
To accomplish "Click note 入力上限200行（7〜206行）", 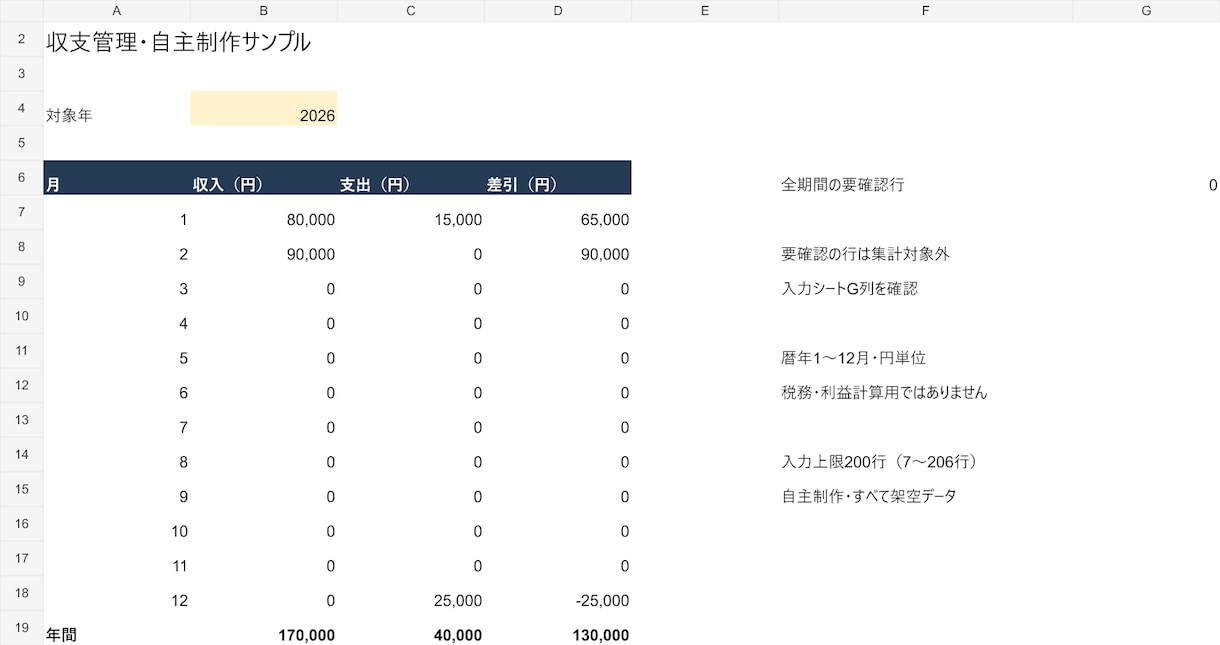I will 879,462.
